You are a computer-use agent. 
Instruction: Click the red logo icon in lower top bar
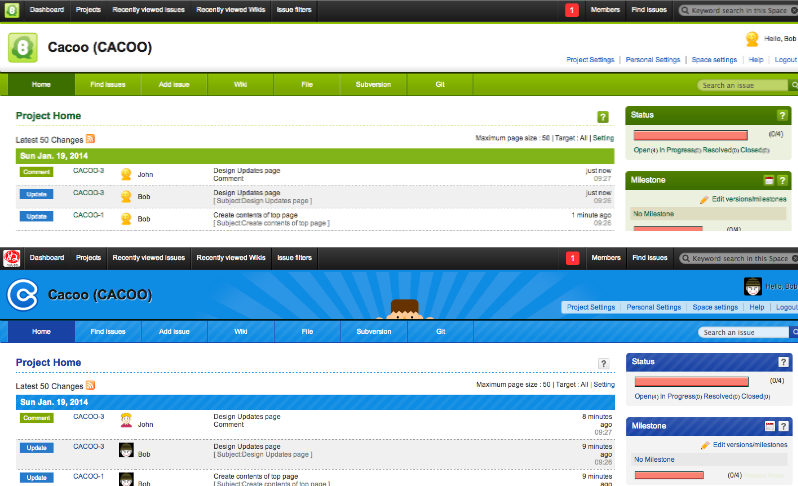point(12,258)
